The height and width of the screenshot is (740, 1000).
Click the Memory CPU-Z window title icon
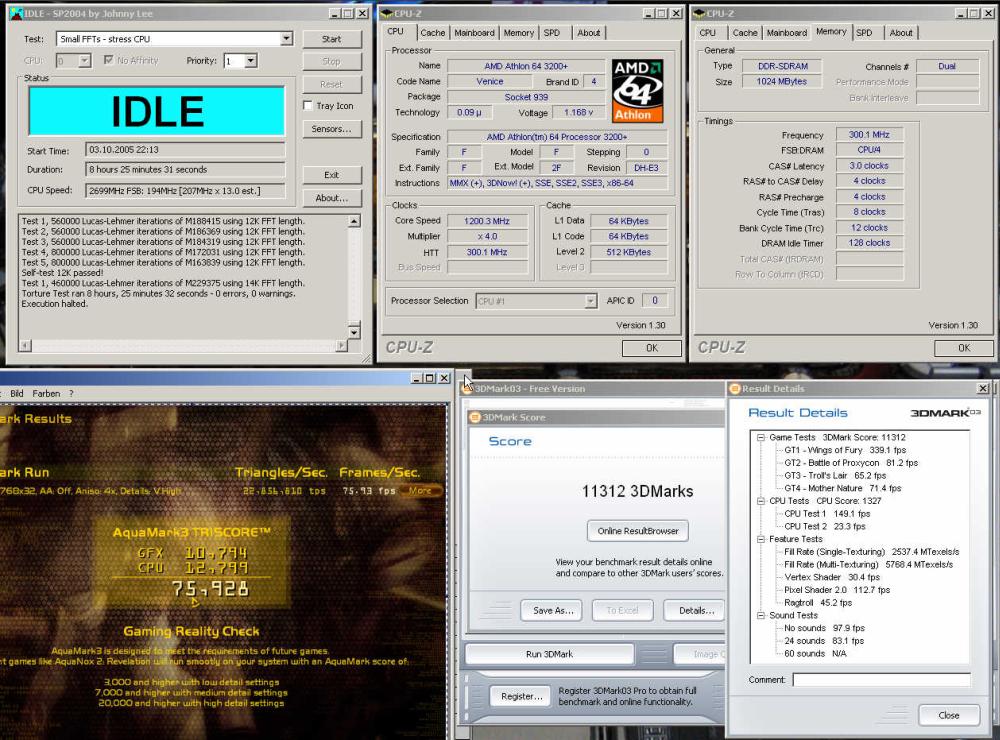click(x=699, y=13)
